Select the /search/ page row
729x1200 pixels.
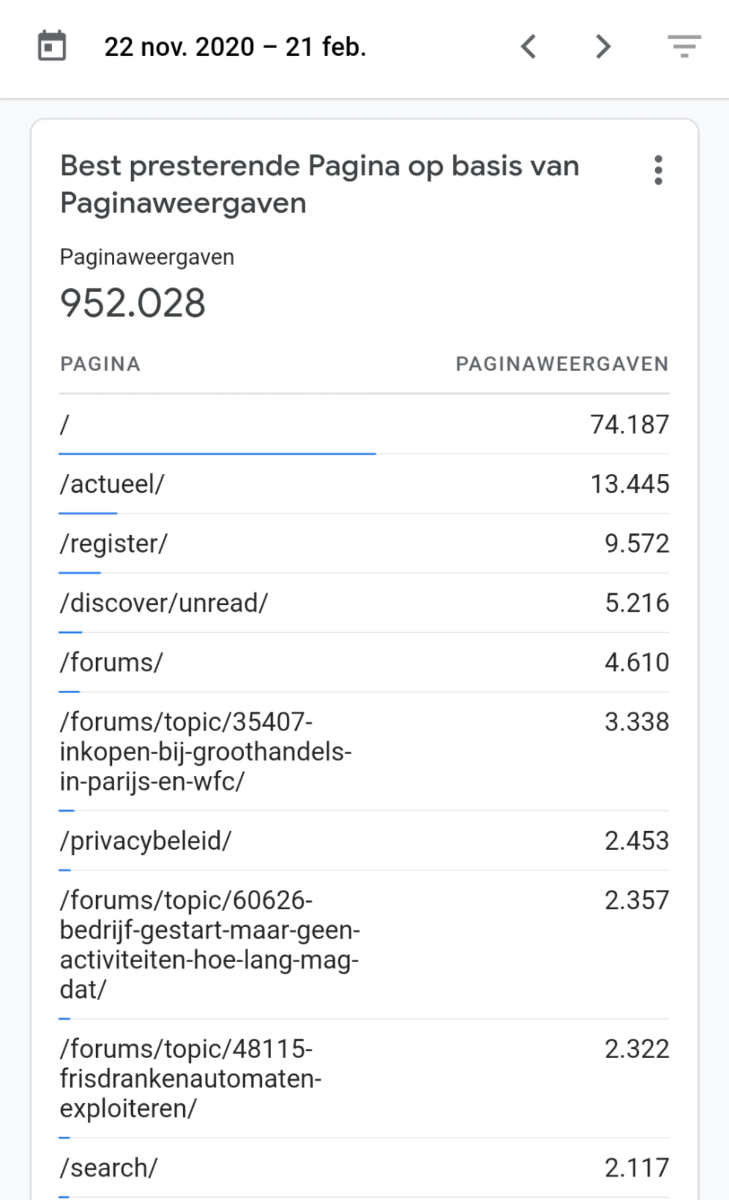(364, 1168)
